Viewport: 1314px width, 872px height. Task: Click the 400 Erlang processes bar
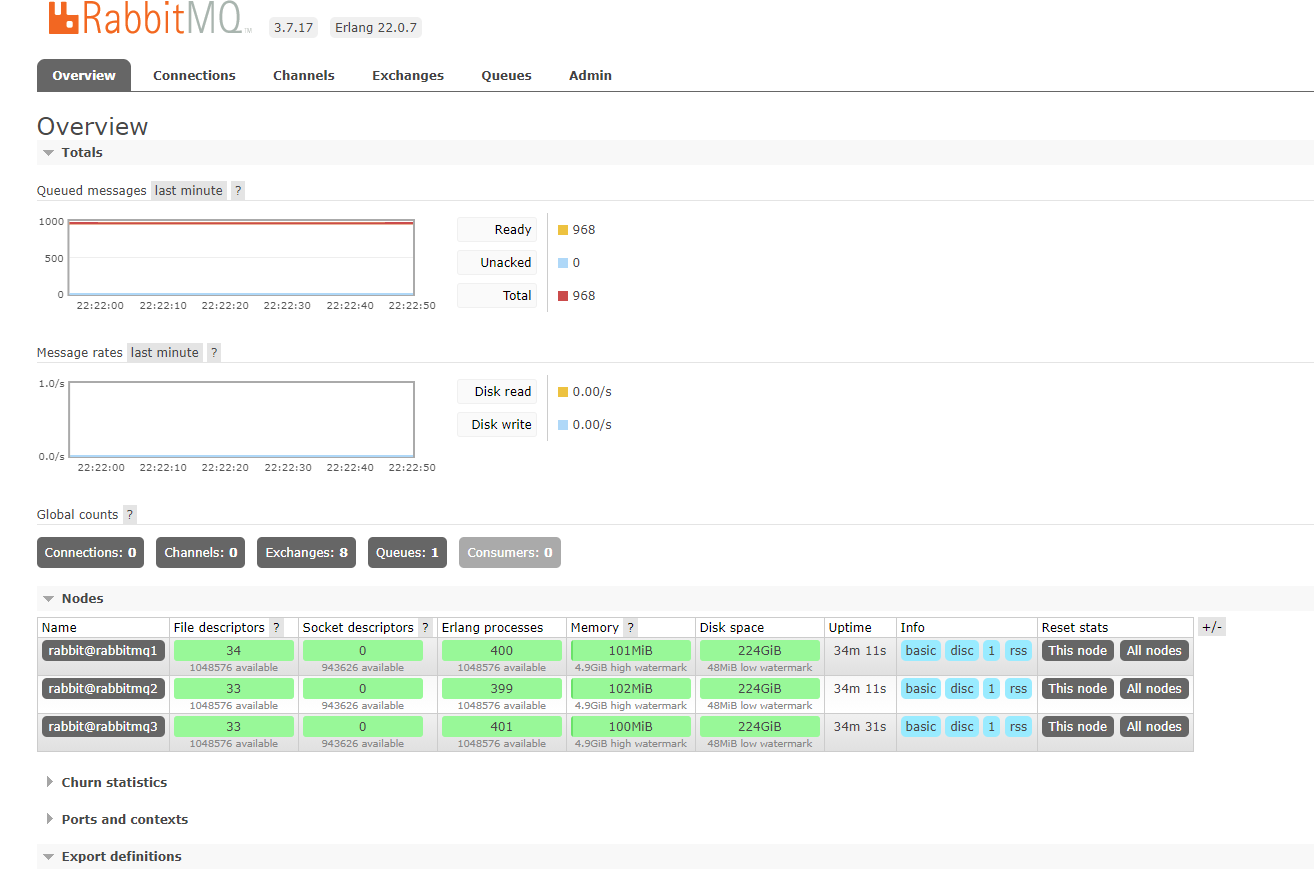pos(502,650)
